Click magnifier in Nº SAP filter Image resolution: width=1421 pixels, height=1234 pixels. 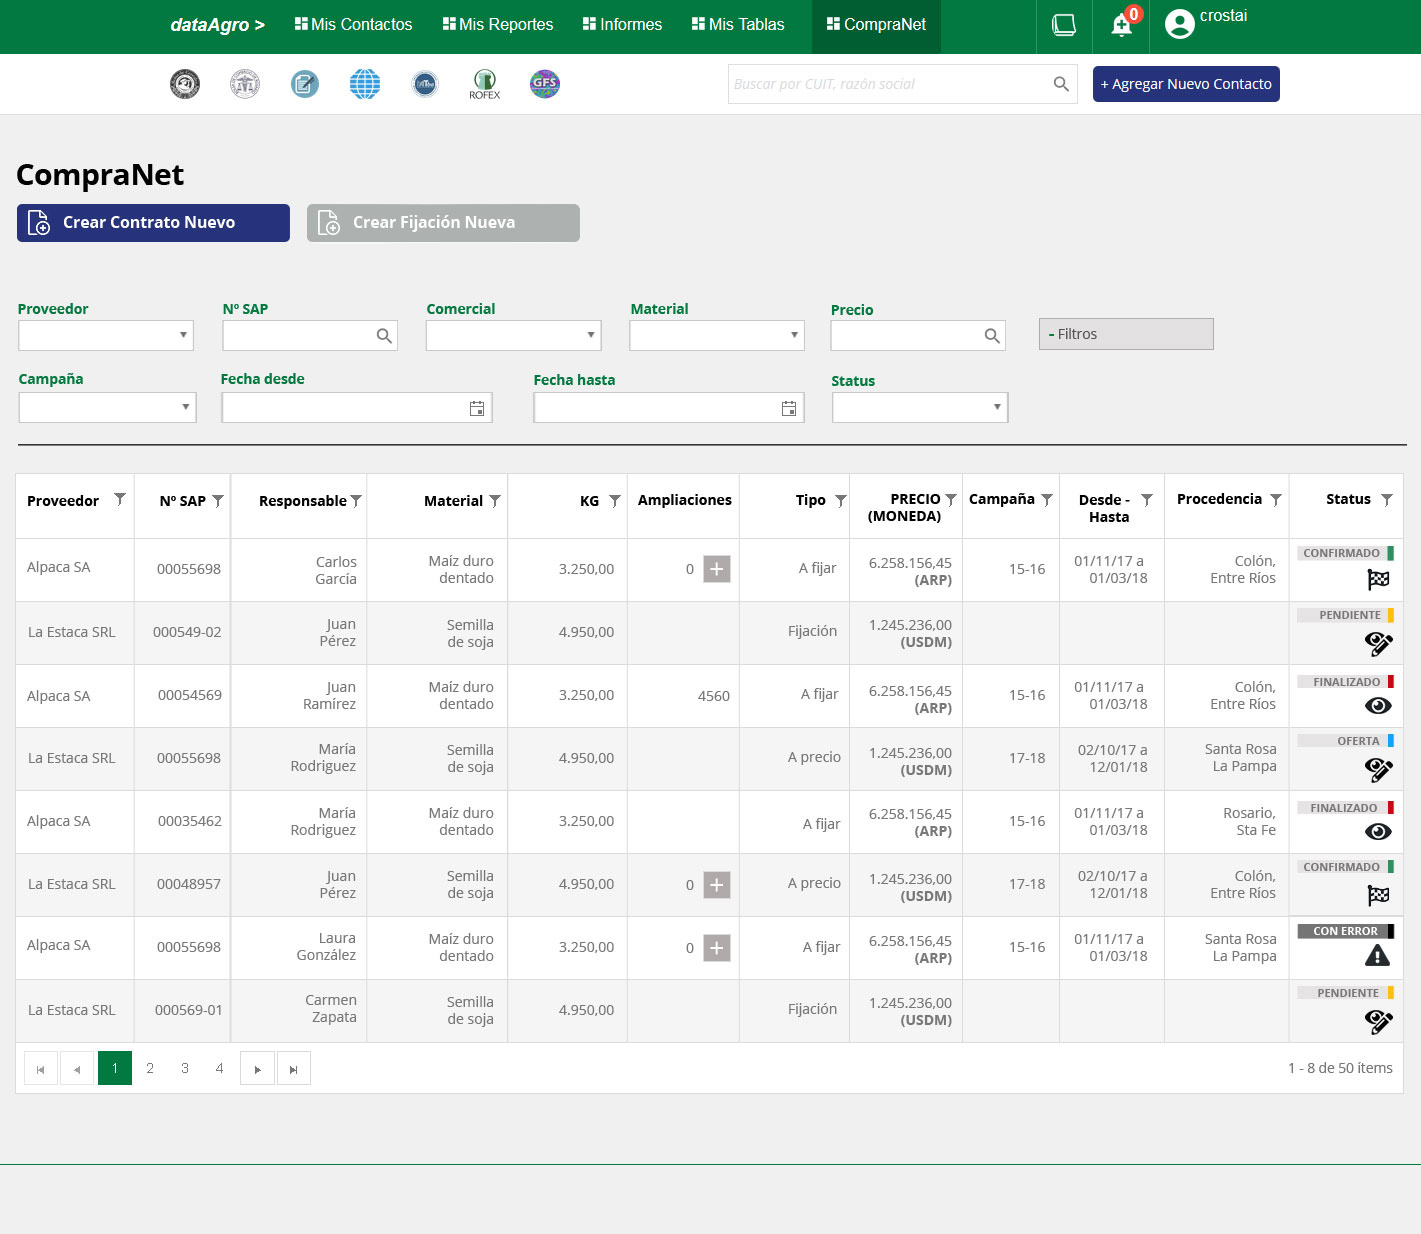pyautogui.click(x=384, y=336)
